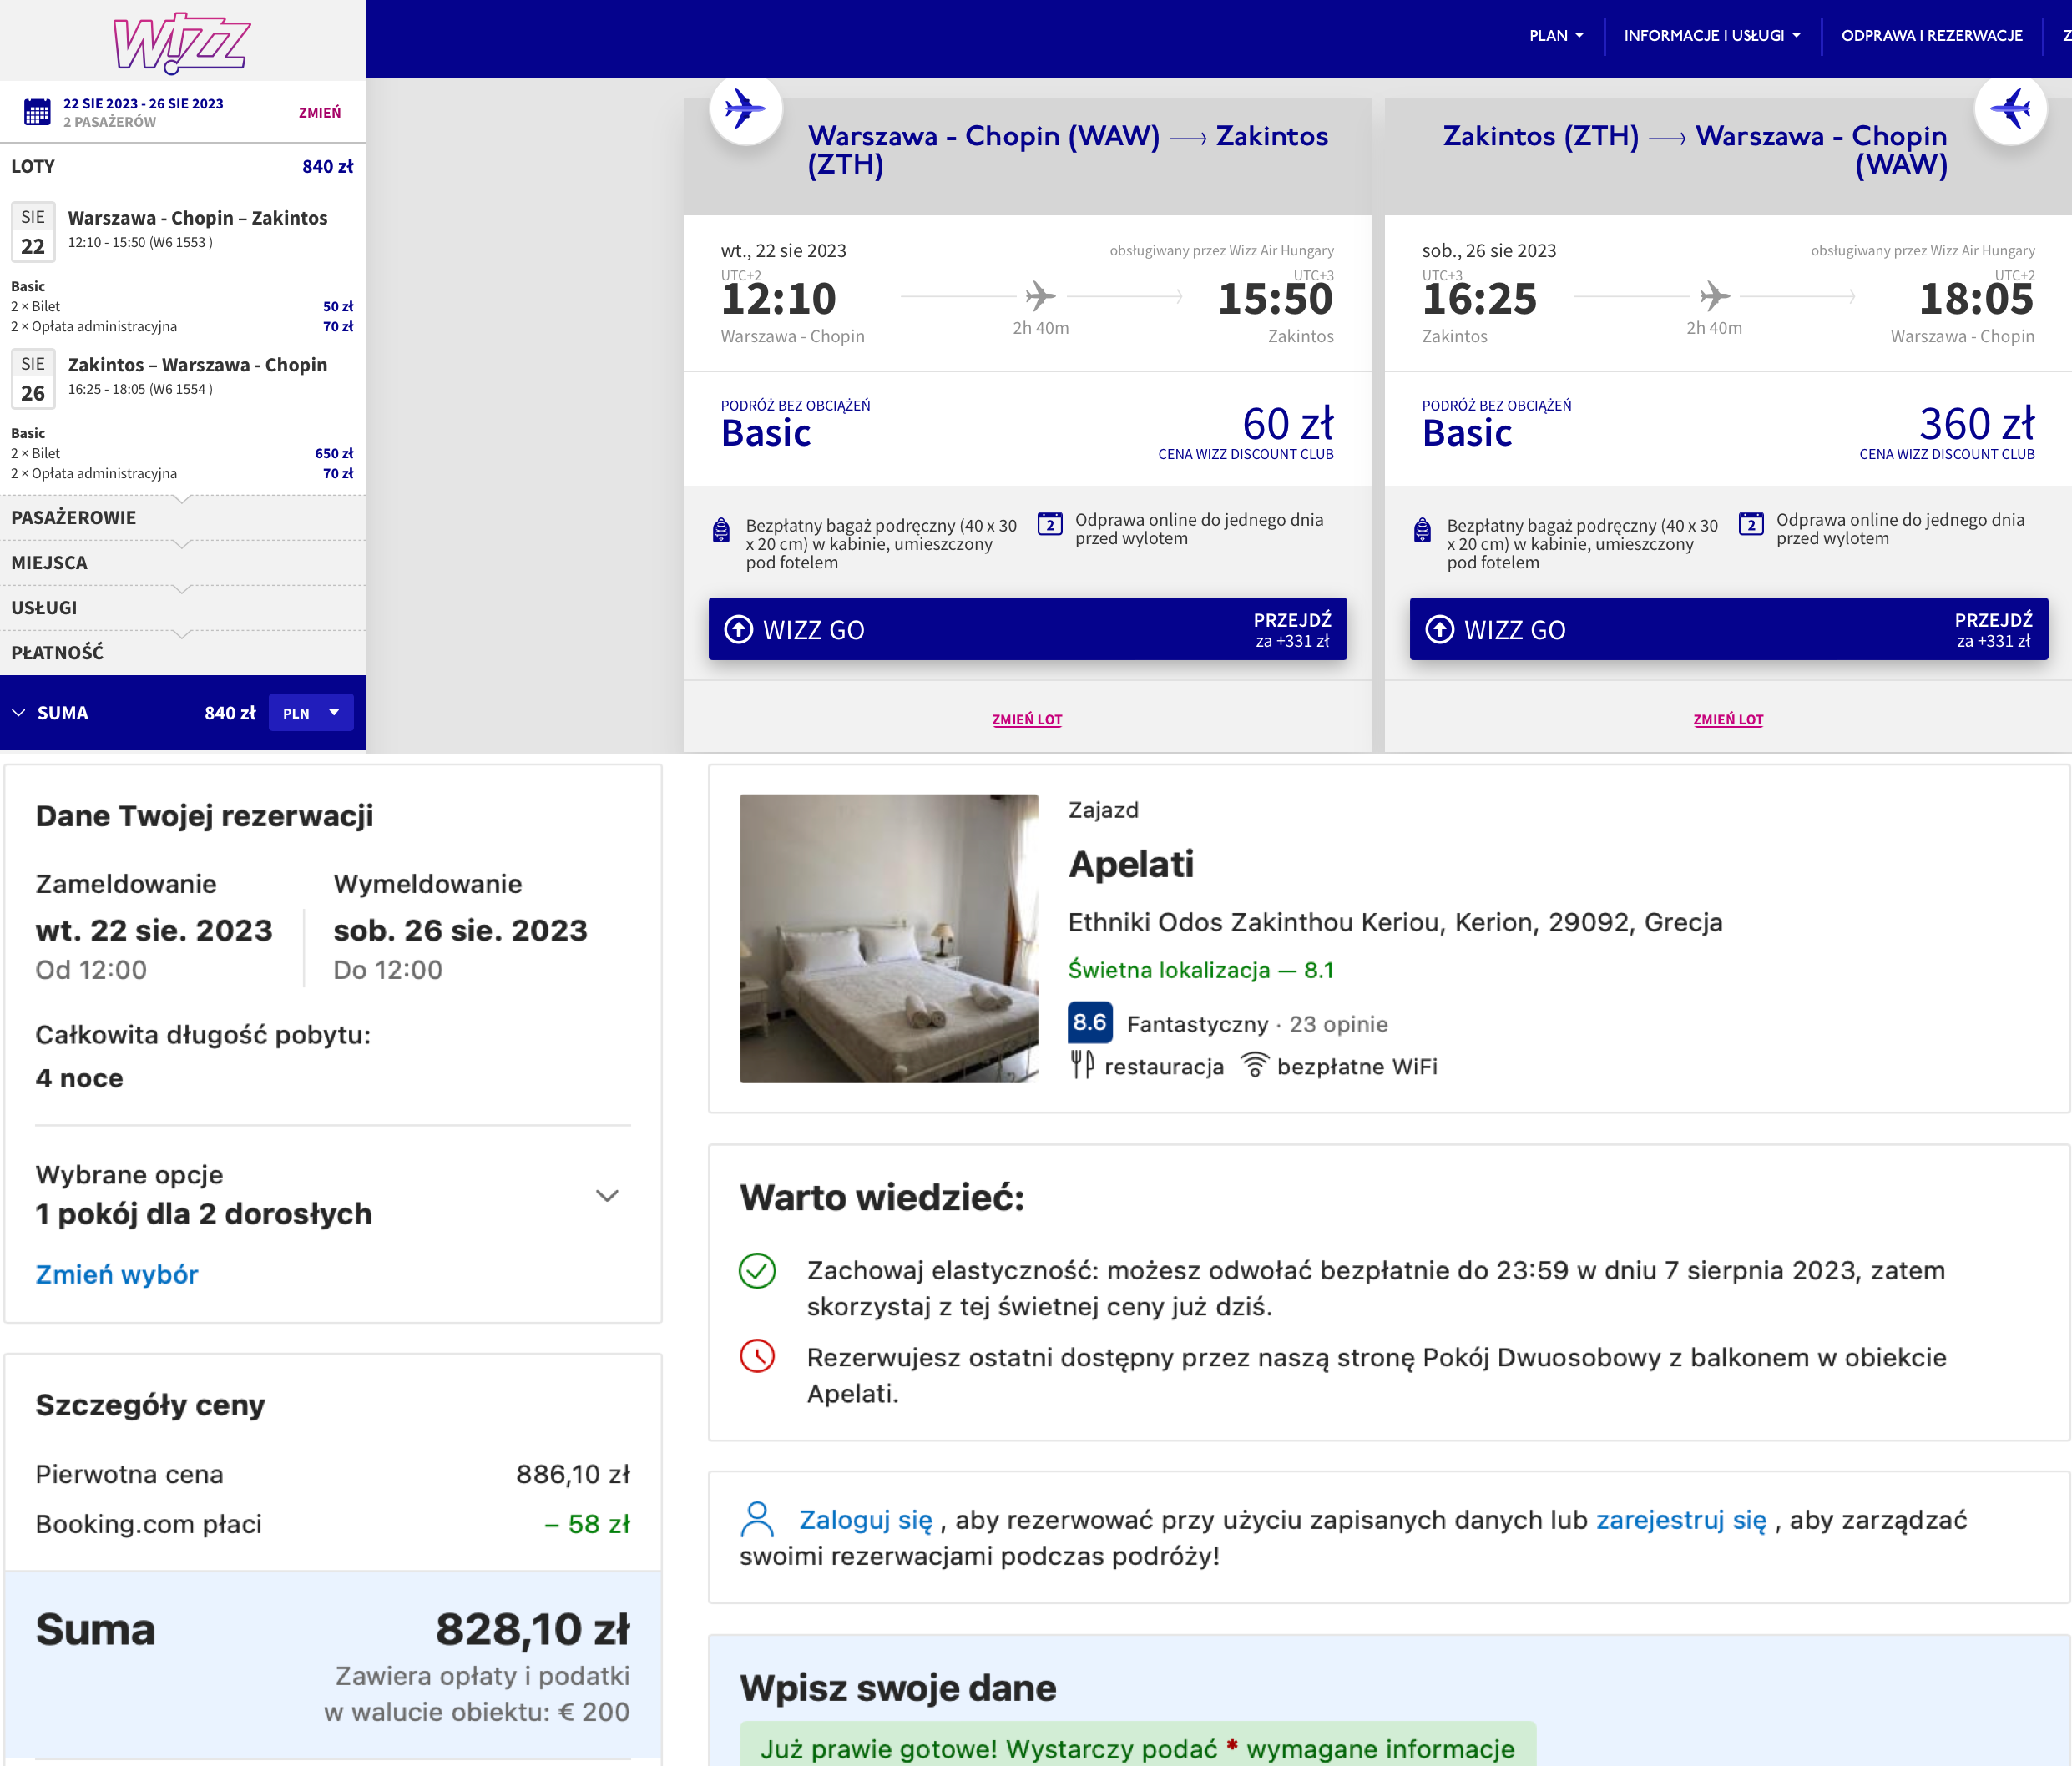Image resolution: width=2072 pixels, height=1766 pixels.
Task: Expand the Wybrane opcje chevron
Action: [x=607, y=1195]
